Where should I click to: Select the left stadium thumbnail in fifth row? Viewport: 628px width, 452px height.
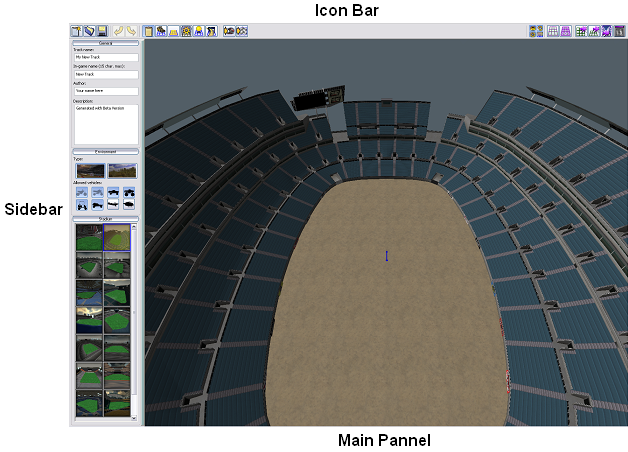click(x=89, y=348)
